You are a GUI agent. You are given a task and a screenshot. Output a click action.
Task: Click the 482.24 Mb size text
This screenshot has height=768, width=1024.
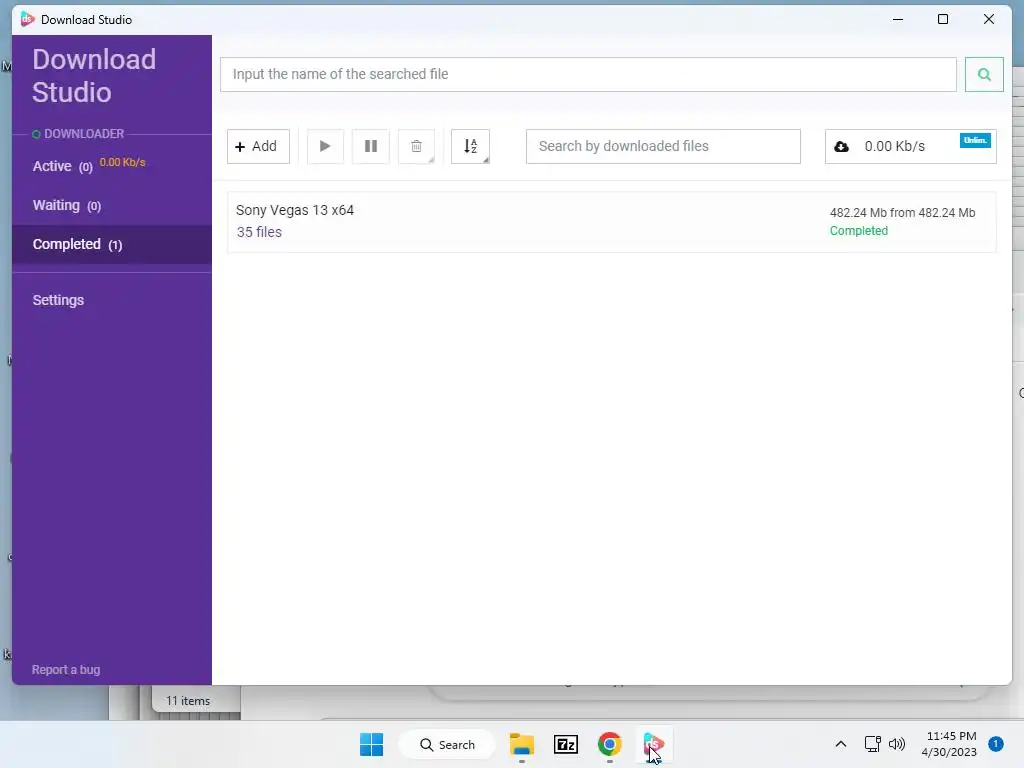point(902,213)
